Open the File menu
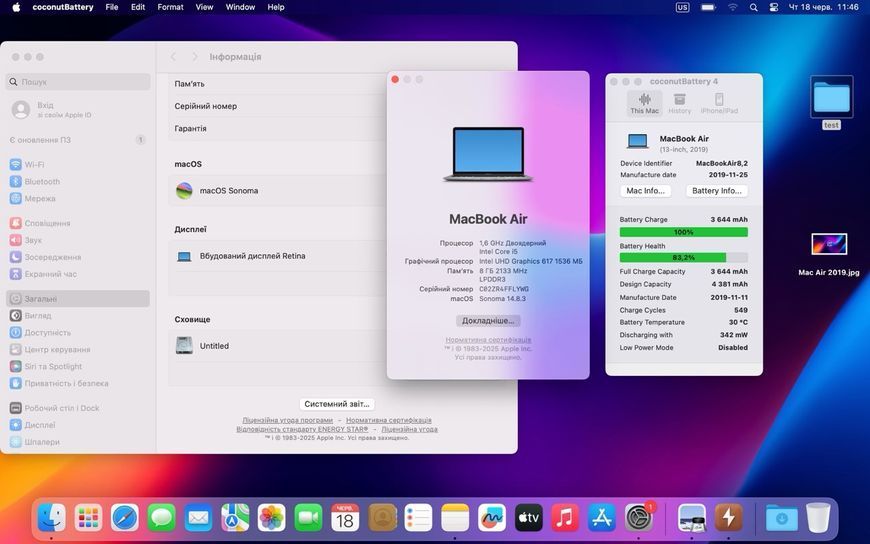This screenshot has height=544, width=870. point(112,7)
